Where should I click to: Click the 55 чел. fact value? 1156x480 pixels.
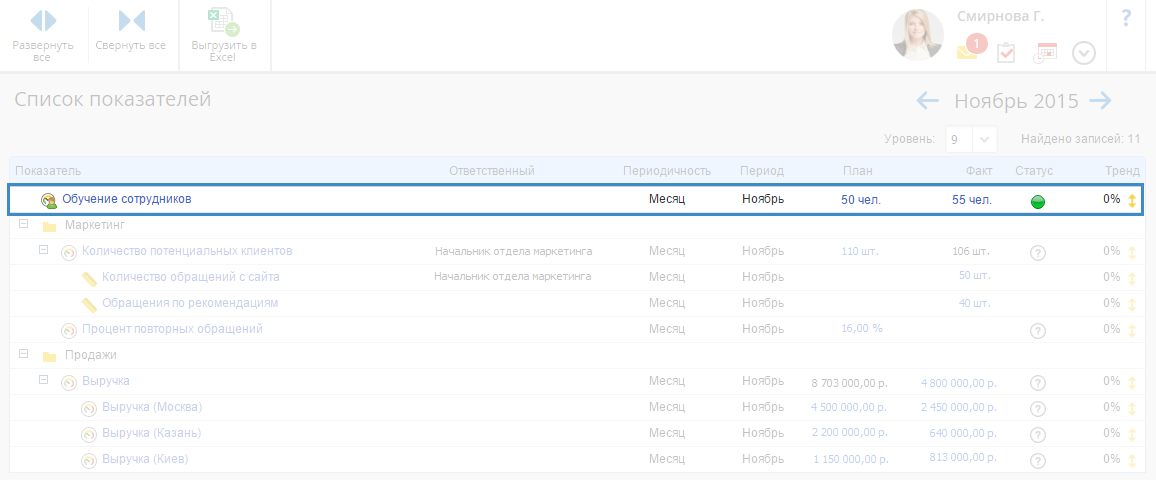point(972,200)
